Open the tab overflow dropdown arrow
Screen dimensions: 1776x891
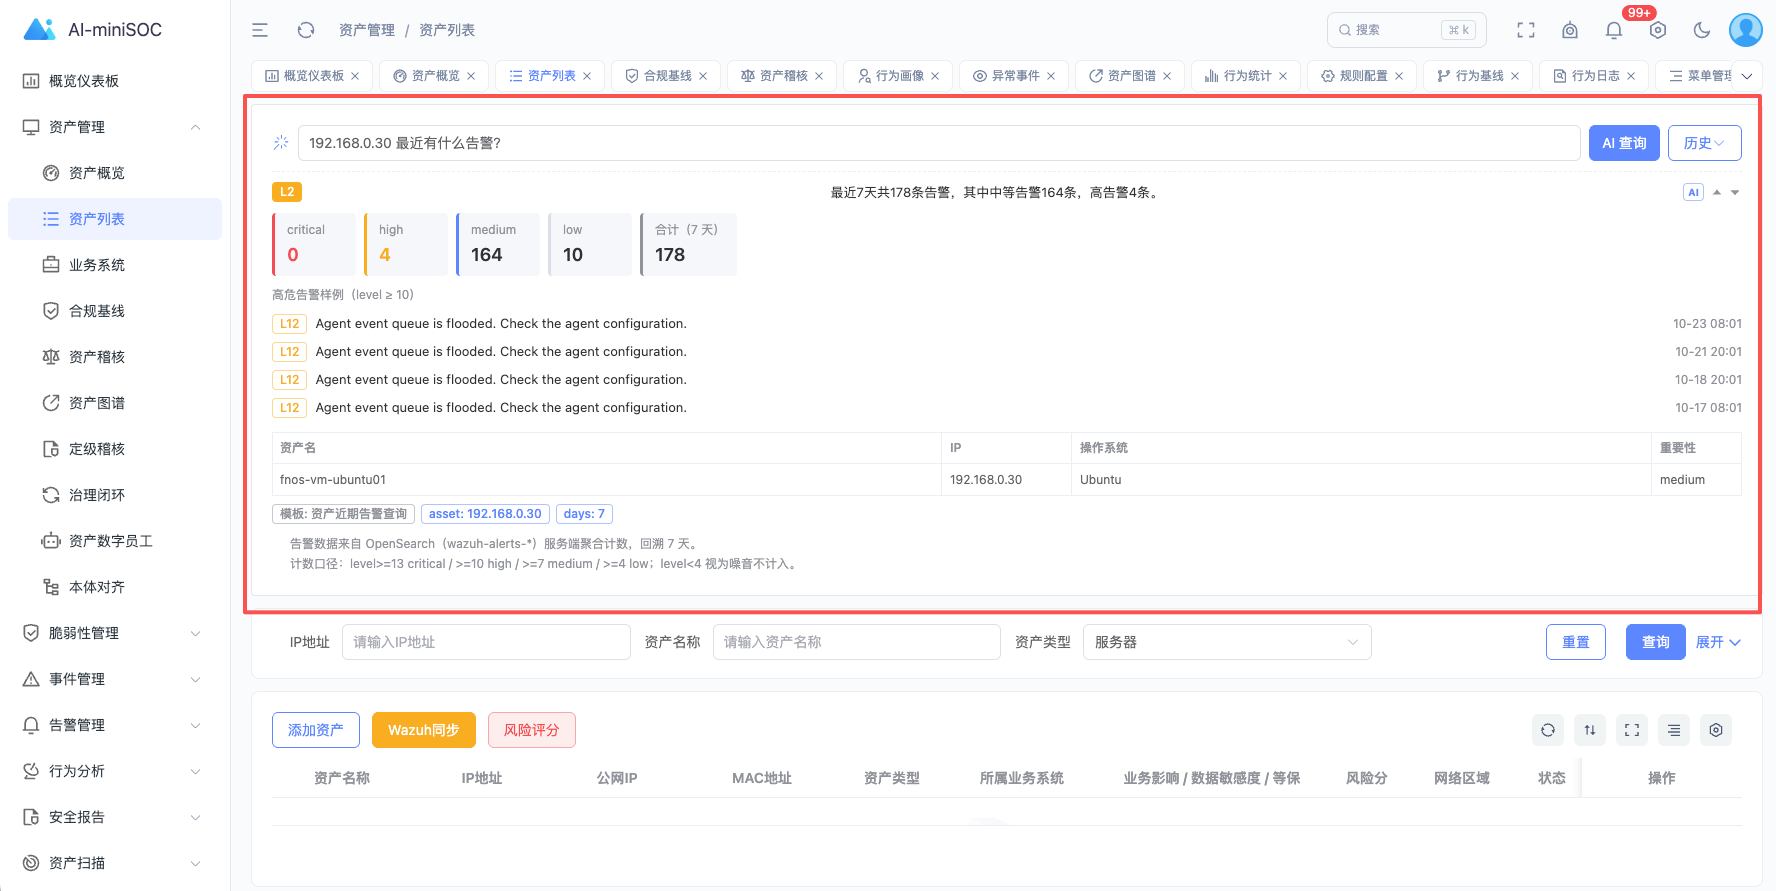tap(1747, 76)
